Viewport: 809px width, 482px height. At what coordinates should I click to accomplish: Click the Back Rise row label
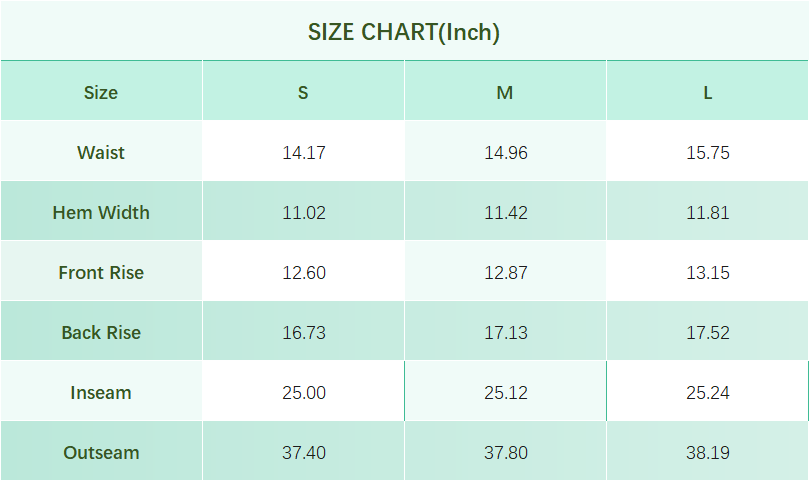point(101,333)
